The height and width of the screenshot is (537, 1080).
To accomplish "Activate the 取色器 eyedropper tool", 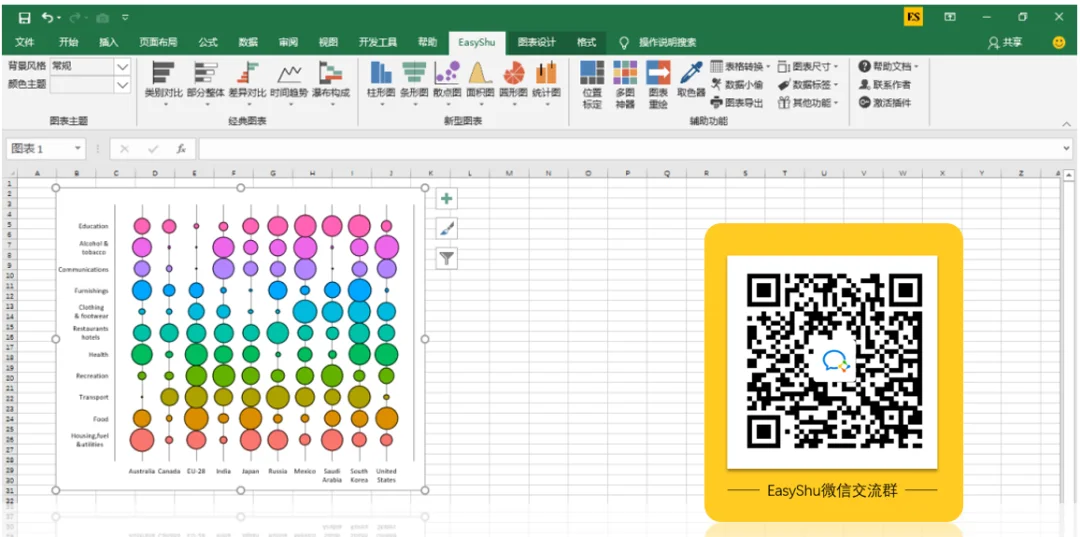I will 691,78.
